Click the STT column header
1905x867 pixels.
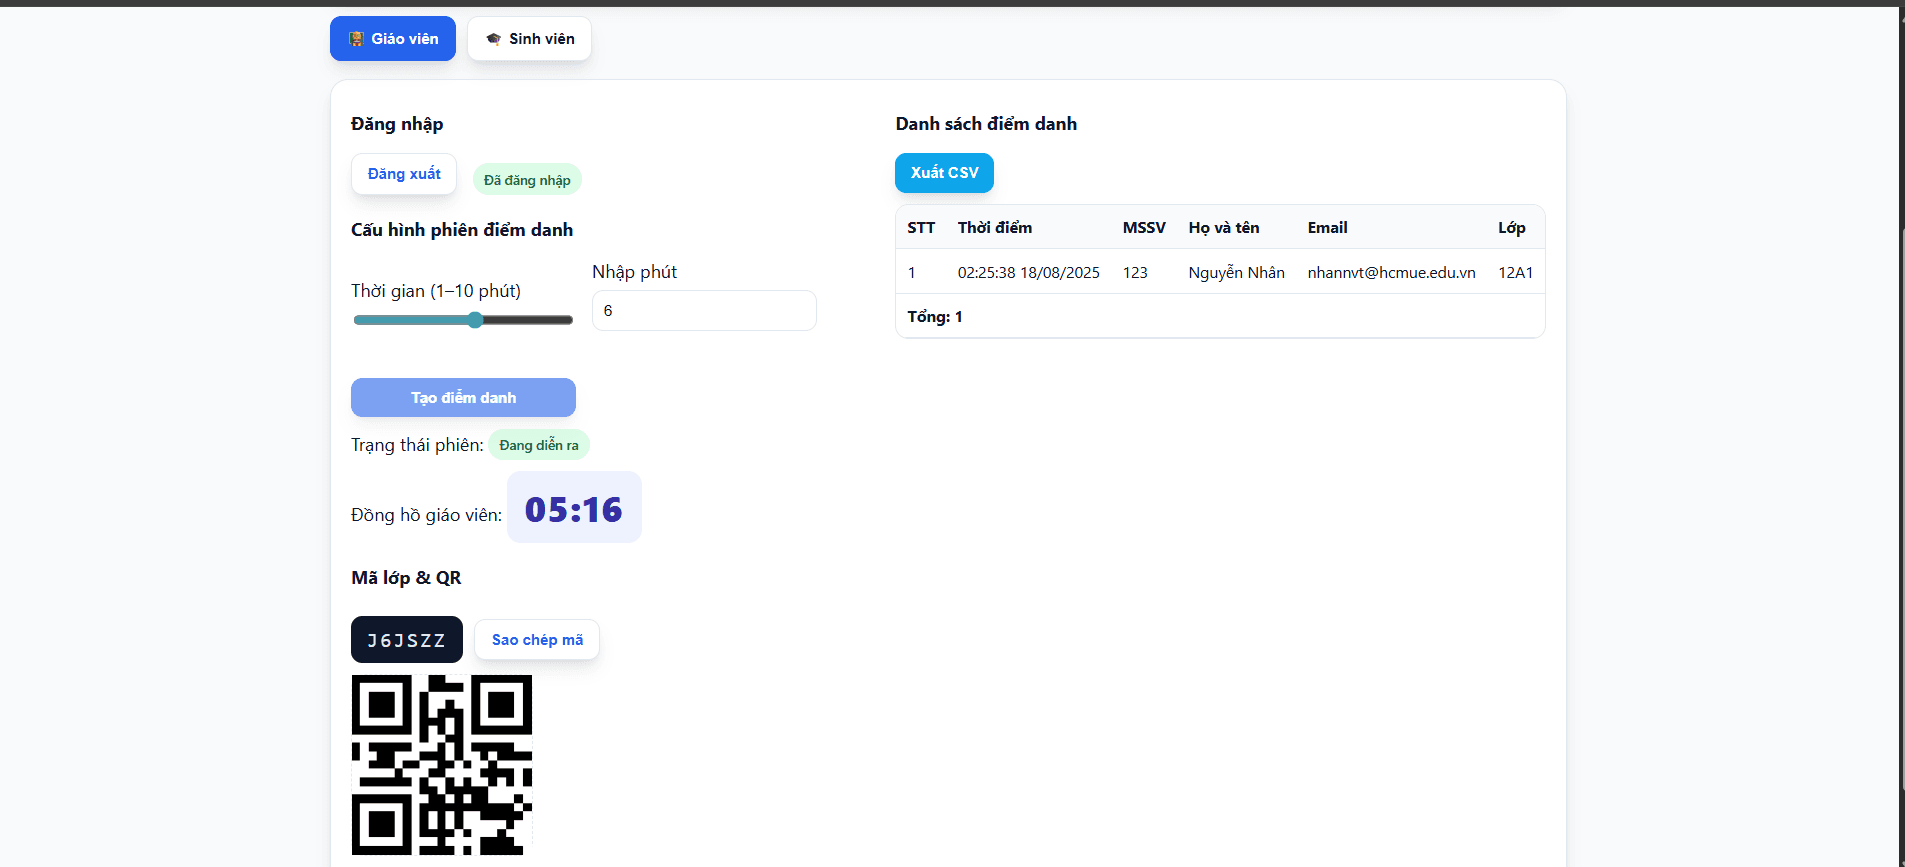click(x=921, y=228)
